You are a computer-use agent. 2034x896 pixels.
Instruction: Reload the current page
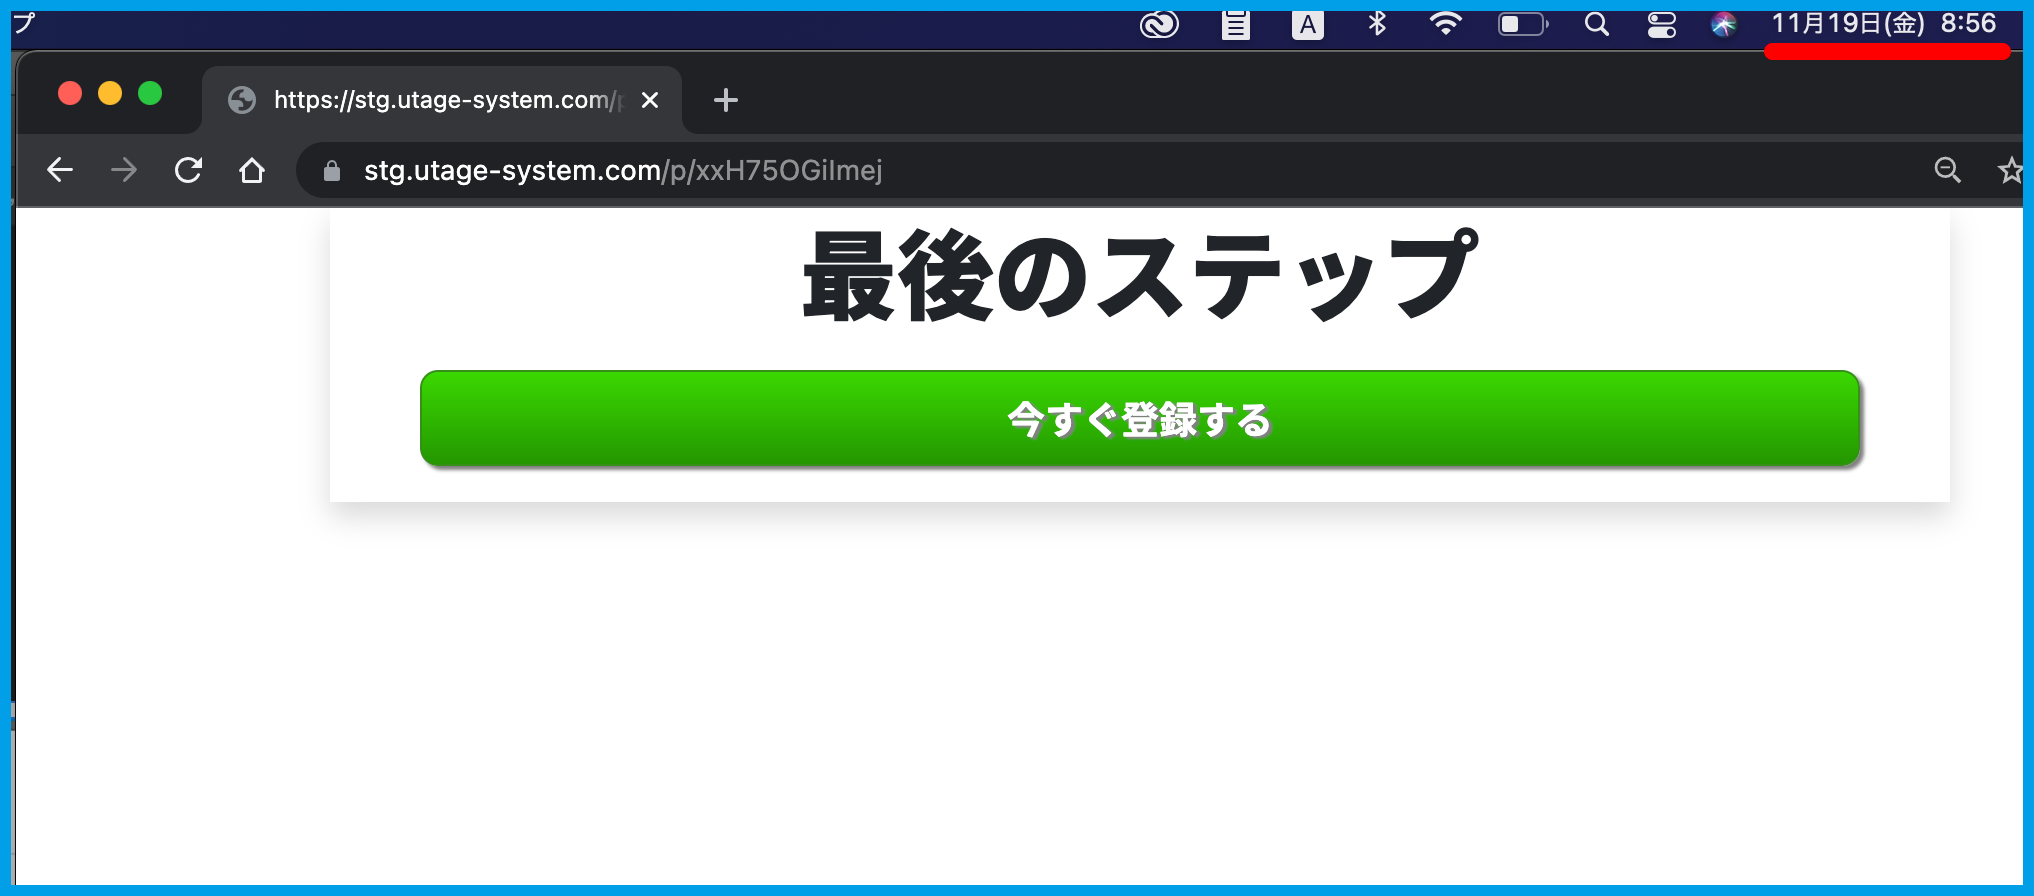coord(188,170)
